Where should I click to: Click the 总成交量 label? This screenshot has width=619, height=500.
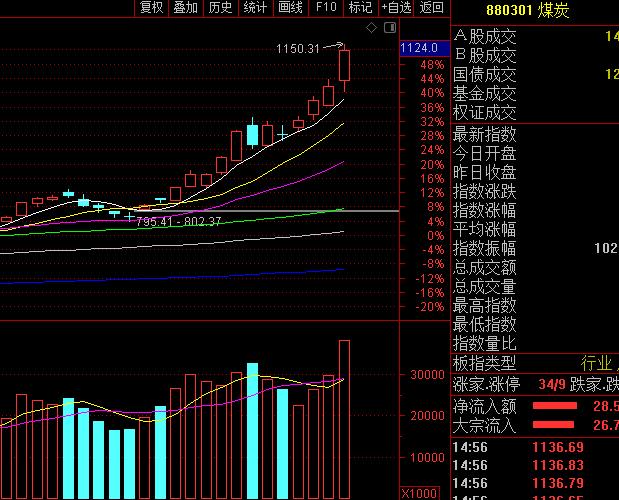point(484,287)
